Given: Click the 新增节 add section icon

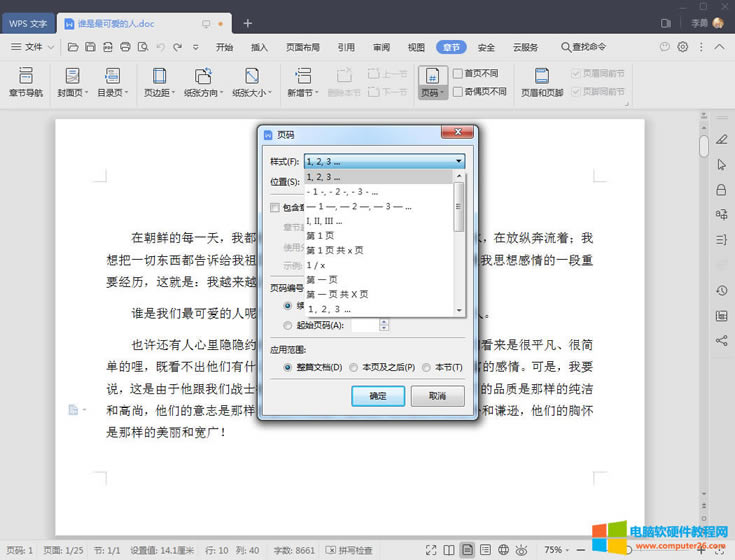Looking at the screenshot, I should pyautogui.click(x=301, y=76).
